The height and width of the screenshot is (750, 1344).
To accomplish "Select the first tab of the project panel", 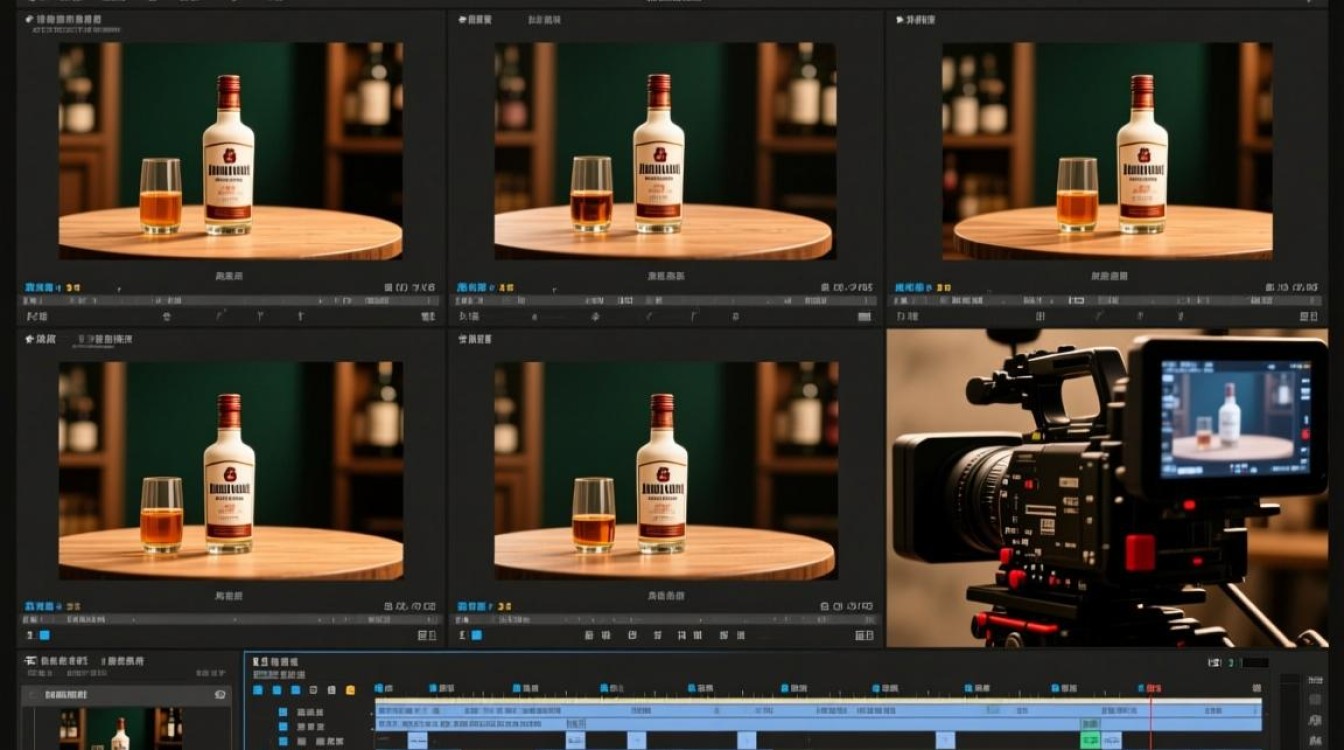I will 64,661.
